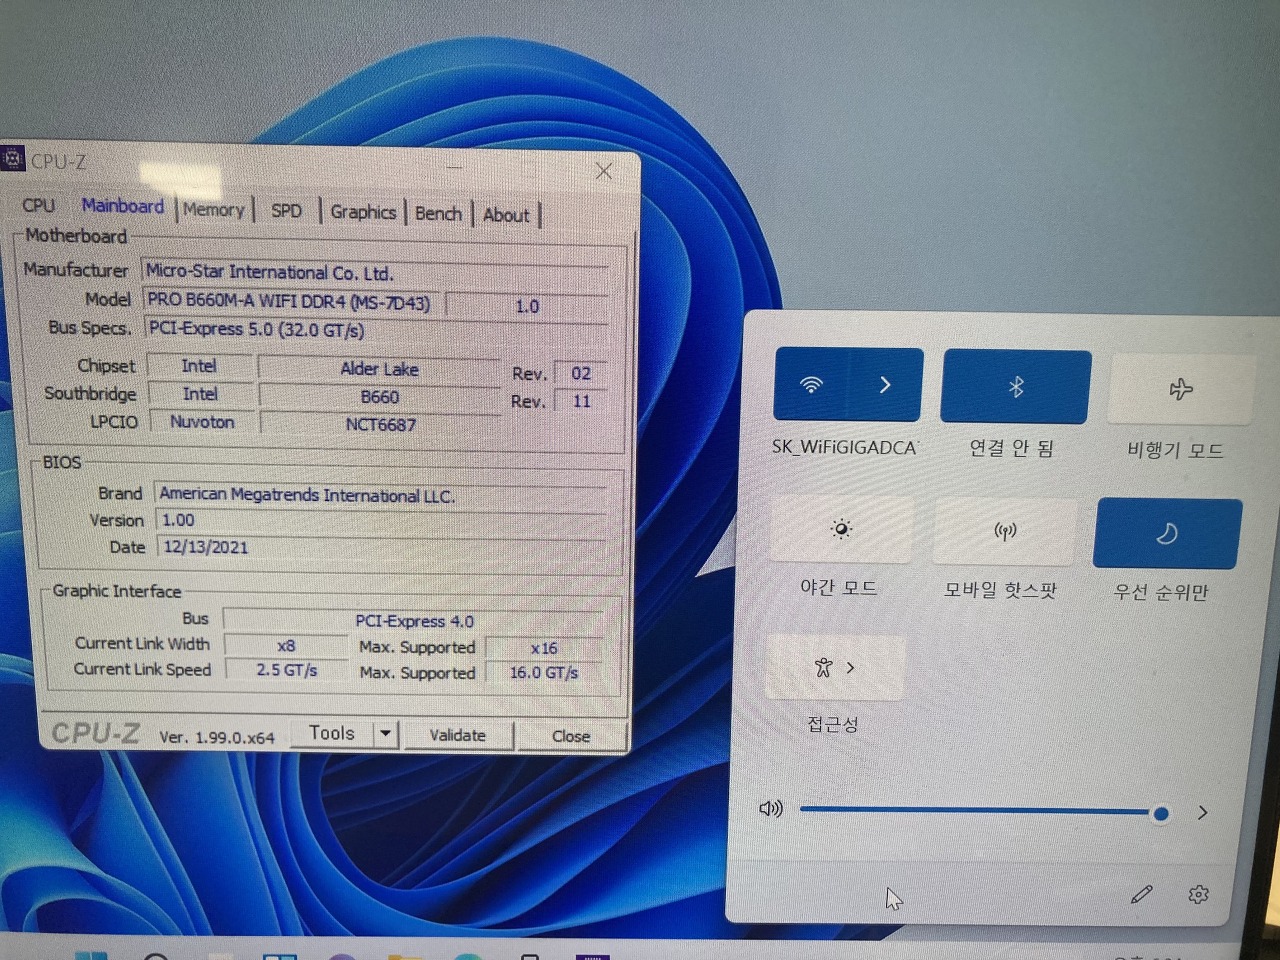Image resolution: width=1280 pixels, height=960 pixels.
Task: Switch to SPD tab
Action: (286, 211)
